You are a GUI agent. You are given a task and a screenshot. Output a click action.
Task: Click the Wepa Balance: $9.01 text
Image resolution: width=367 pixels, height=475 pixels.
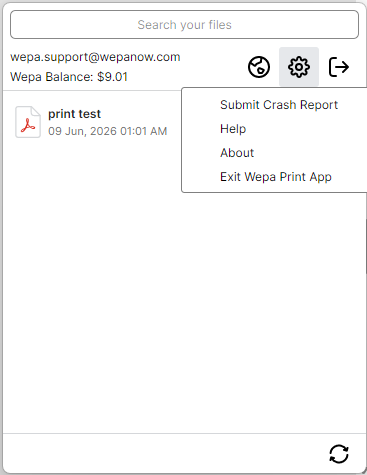pyautogui.click(x=69, y=77)
